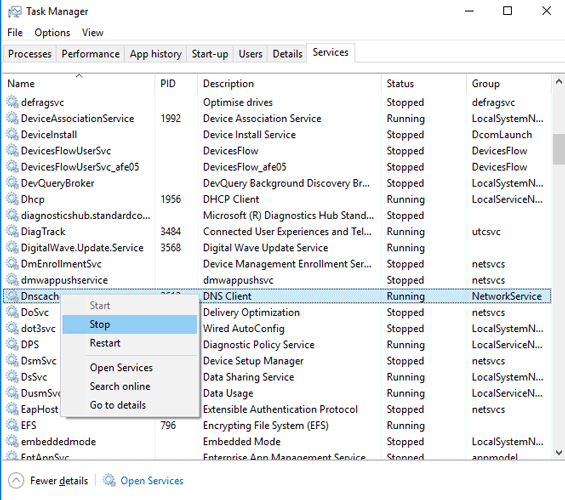
Task: Click gear icon beside diagnosticshub.standardco...
Action: 12,215
